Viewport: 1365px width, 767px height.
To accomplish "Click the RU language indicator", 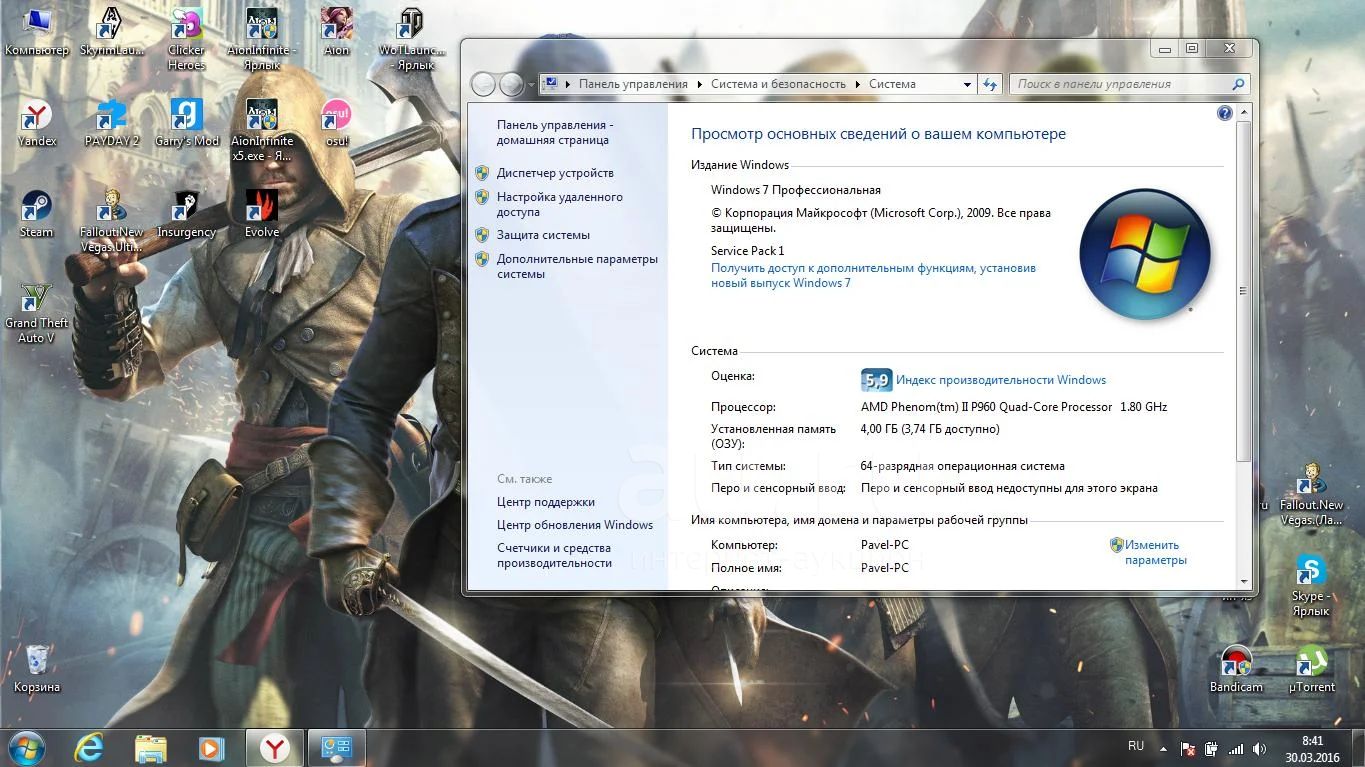I will click(x=1136, y=746).
